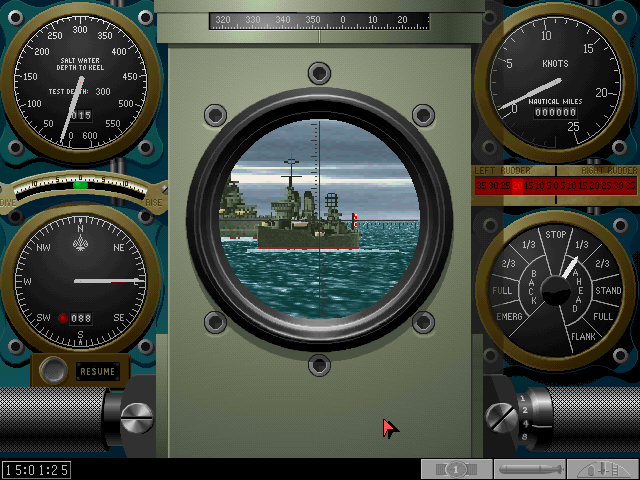Set engine telegraph to back FULL
640x480 pixels.
(x=502, y=291)
